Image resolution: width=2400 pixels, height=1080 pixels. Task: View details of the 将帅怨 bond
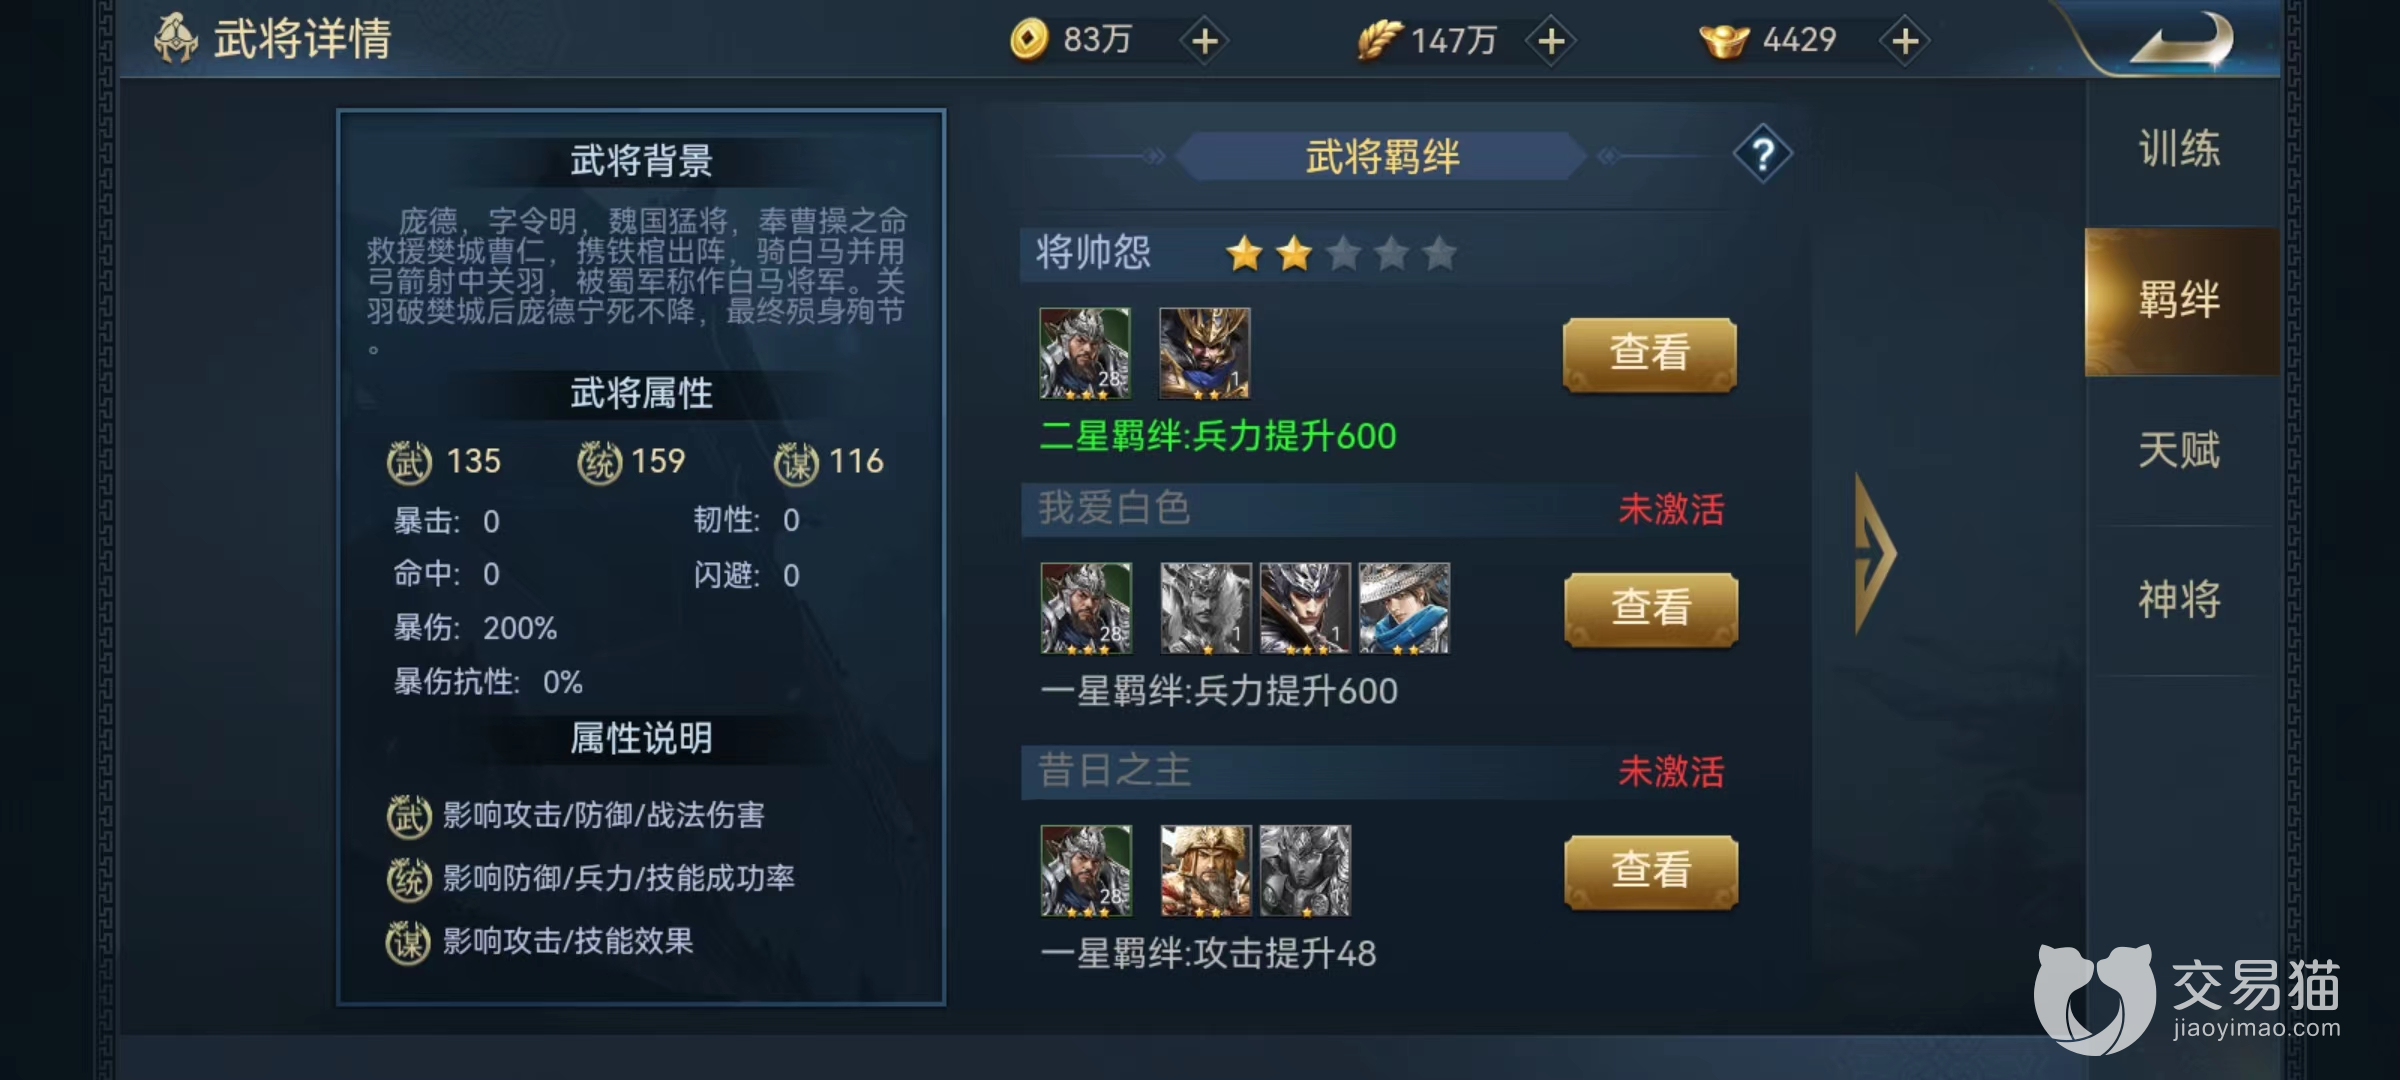coord(1650,354)
